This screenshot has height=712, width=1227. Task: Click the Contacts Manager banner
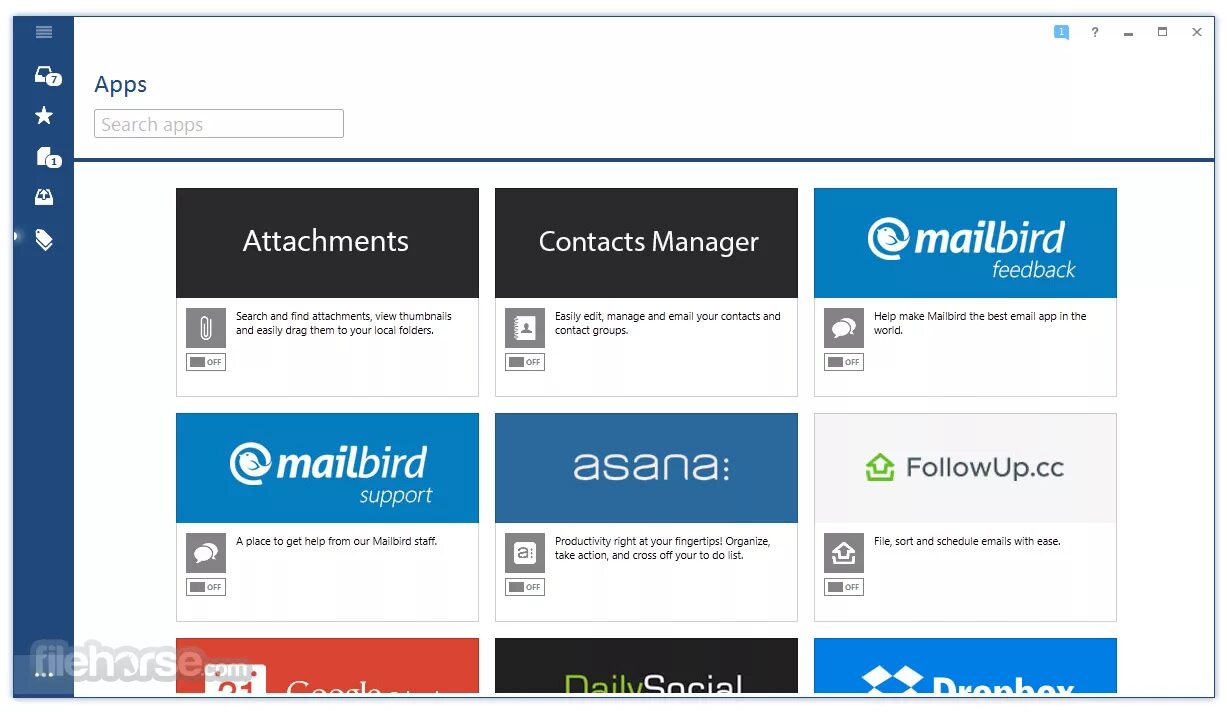pos(646,243)
